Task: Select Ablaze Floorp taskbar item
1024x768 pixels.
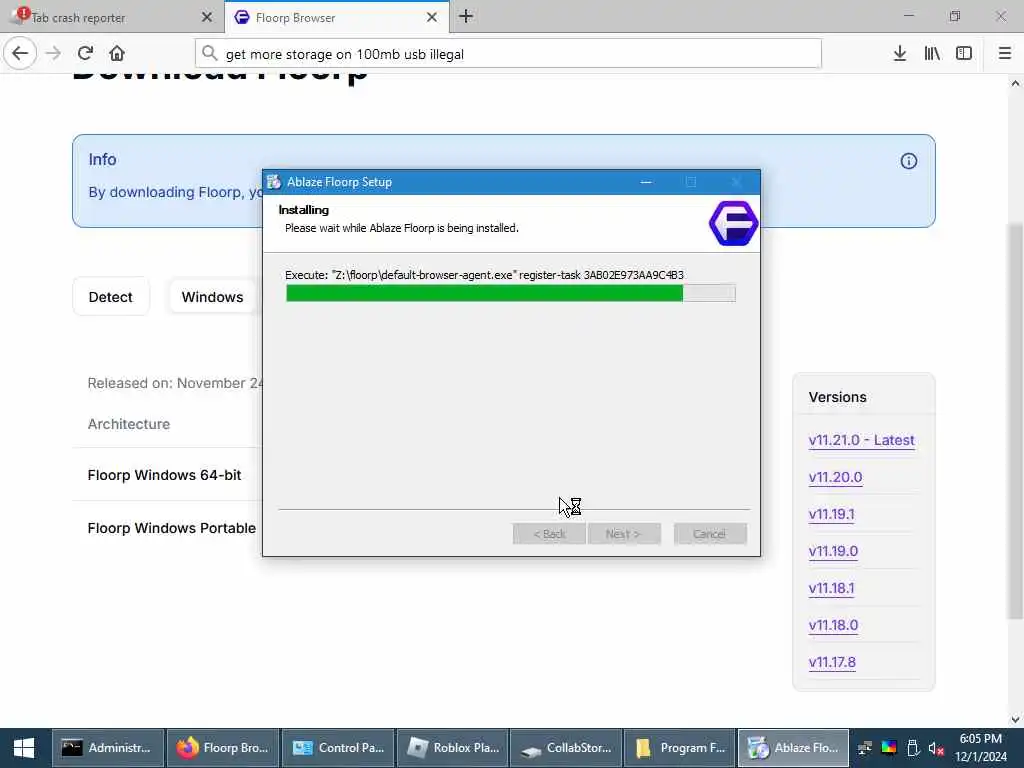Action: tap(793, 748)
